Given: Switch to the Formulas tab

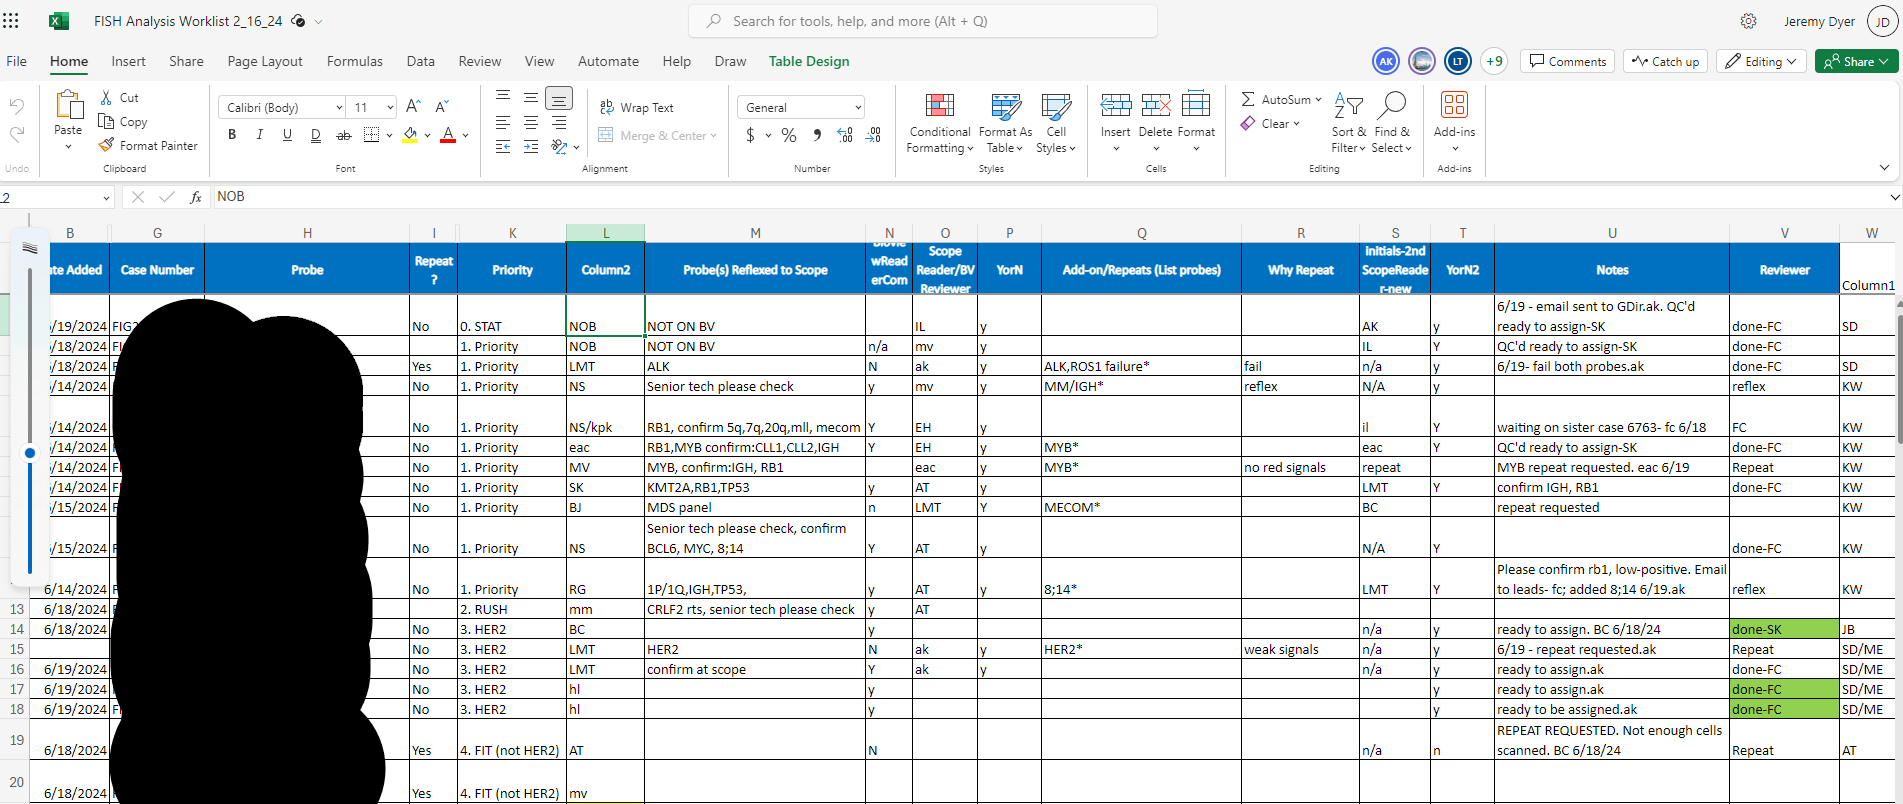Looking at the screenshot, I should (x=355, y=61).
